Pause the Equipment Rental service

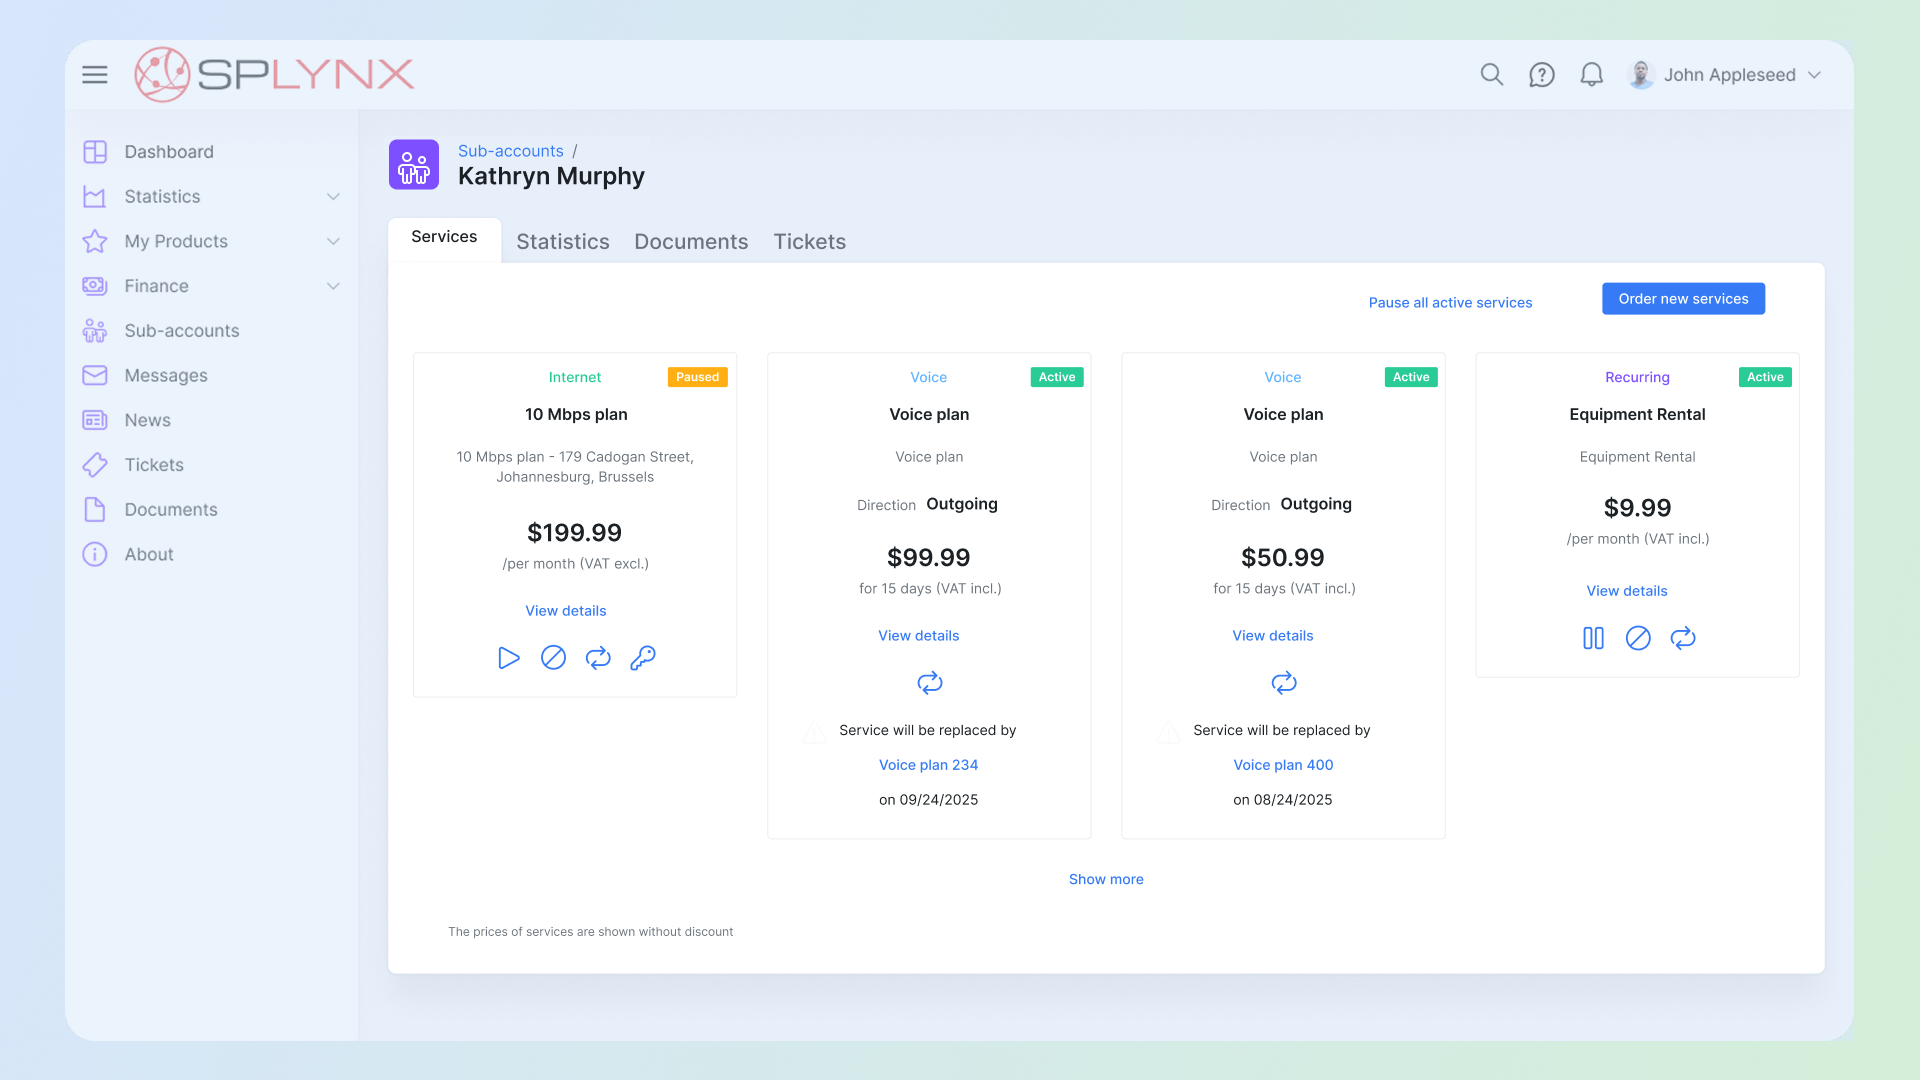(1592, 638)
